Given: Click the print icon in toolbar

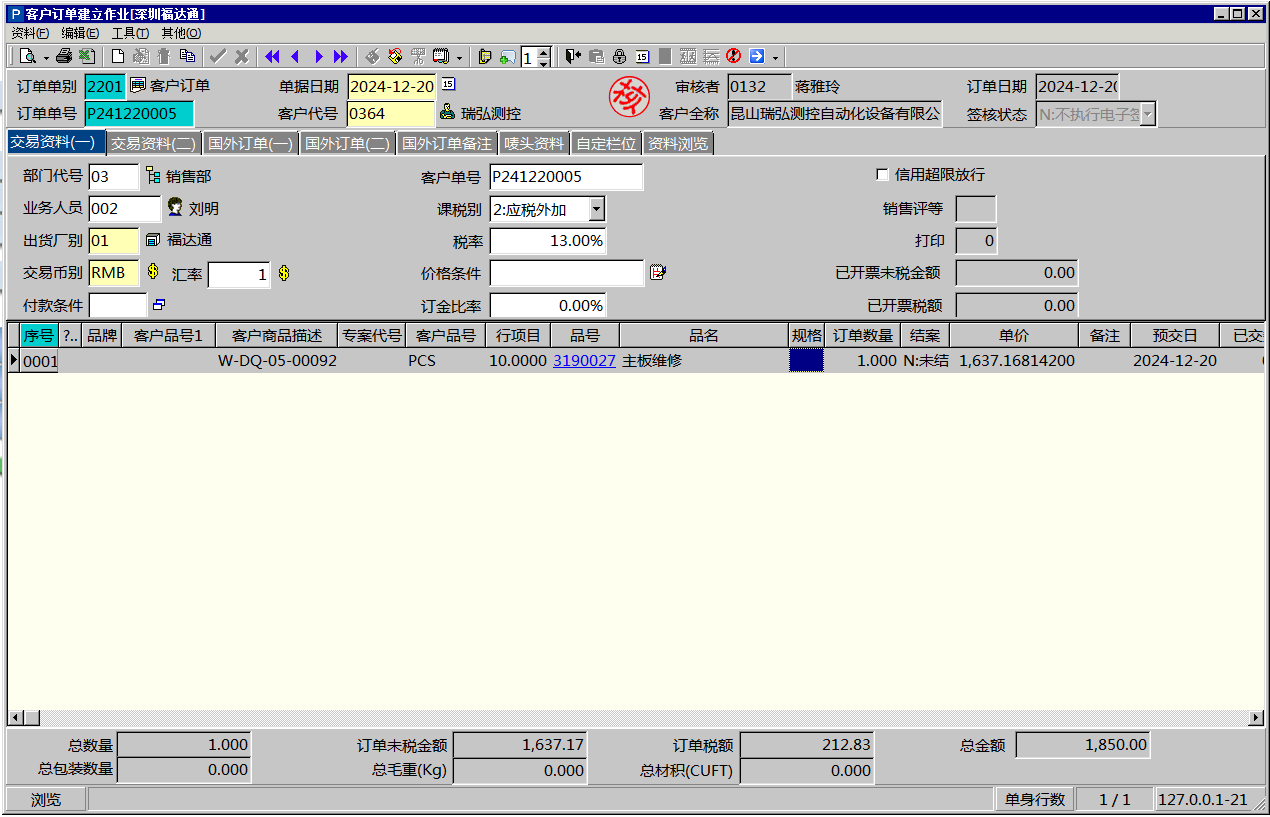Looking at the screenshot, I should 63,56.
